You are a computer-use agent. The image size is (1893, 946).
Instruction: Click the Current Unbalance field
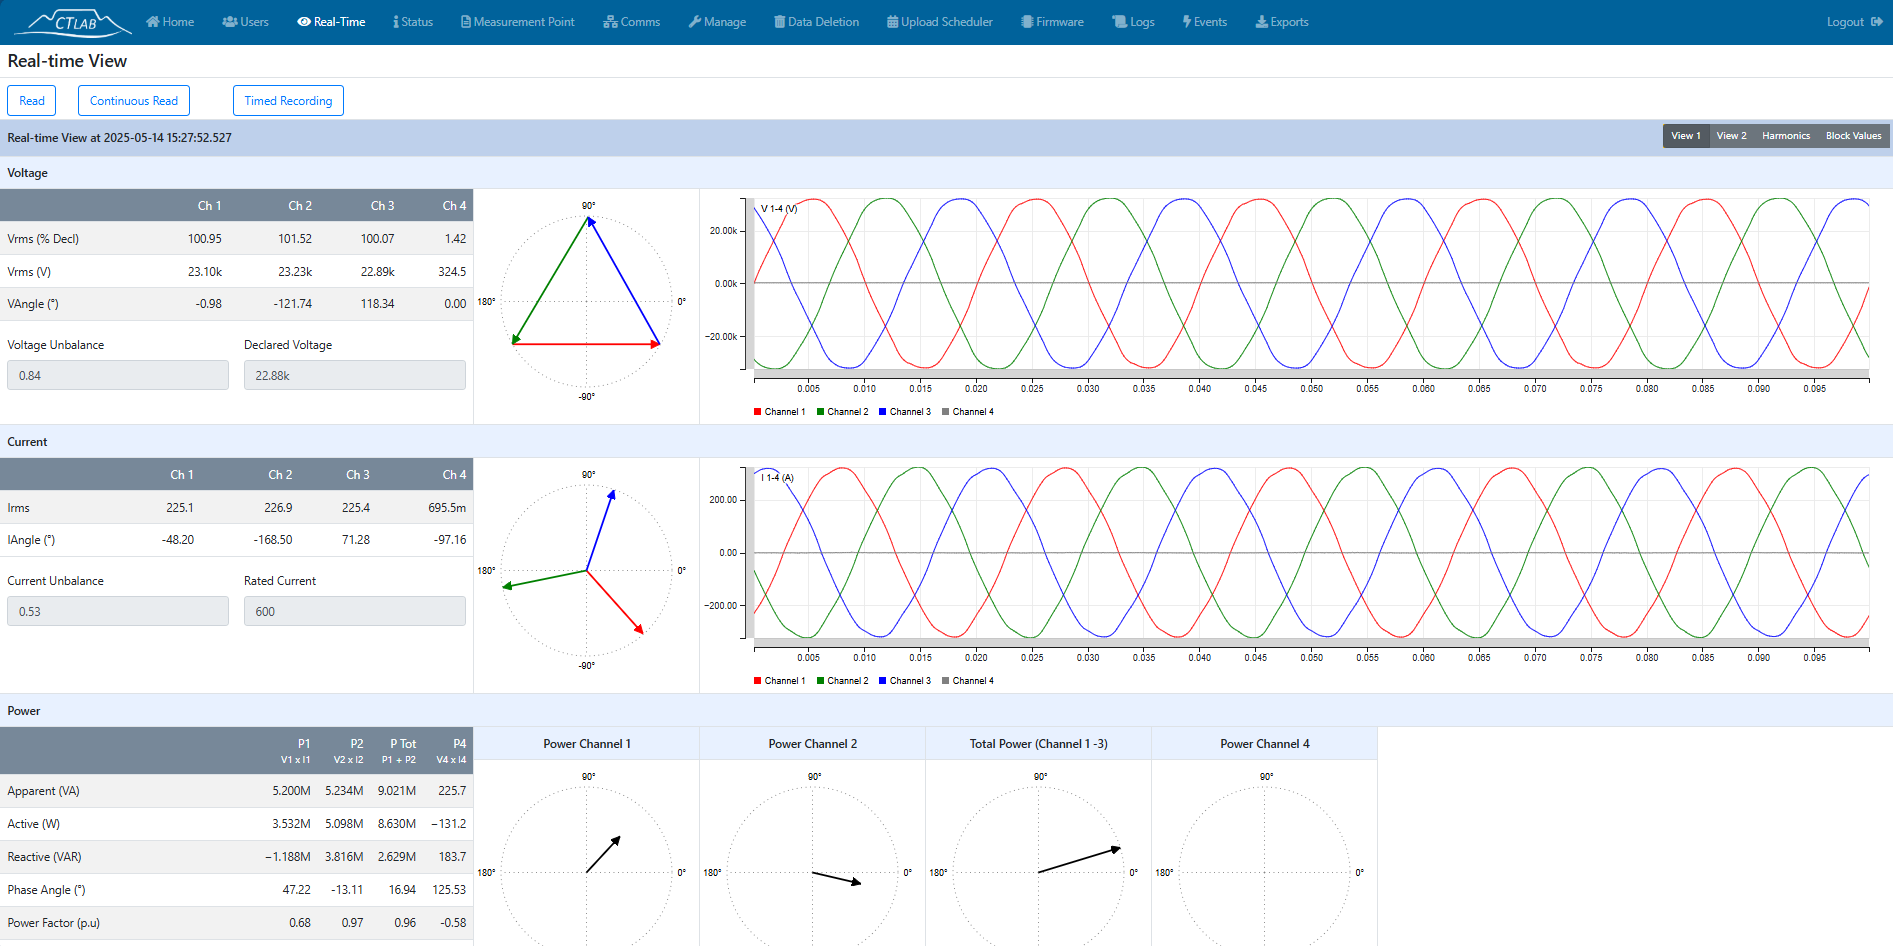(118, 611)
